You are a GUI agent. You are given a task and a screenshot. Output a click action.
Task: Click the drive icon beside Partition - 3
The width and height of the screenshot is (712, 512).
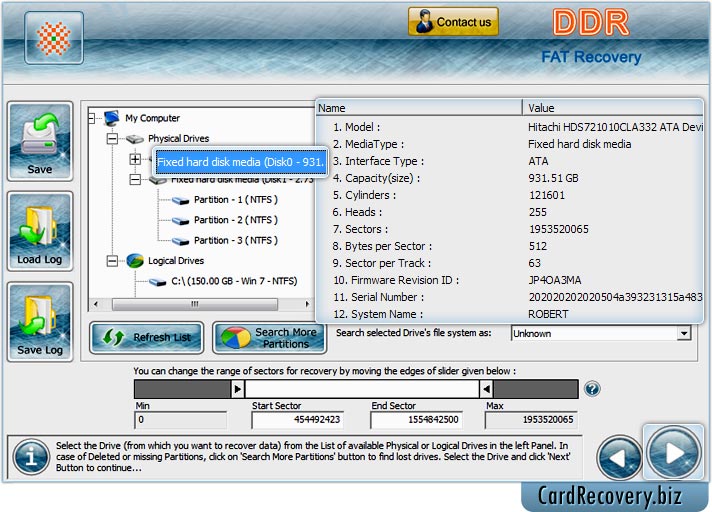coord(181,241)
